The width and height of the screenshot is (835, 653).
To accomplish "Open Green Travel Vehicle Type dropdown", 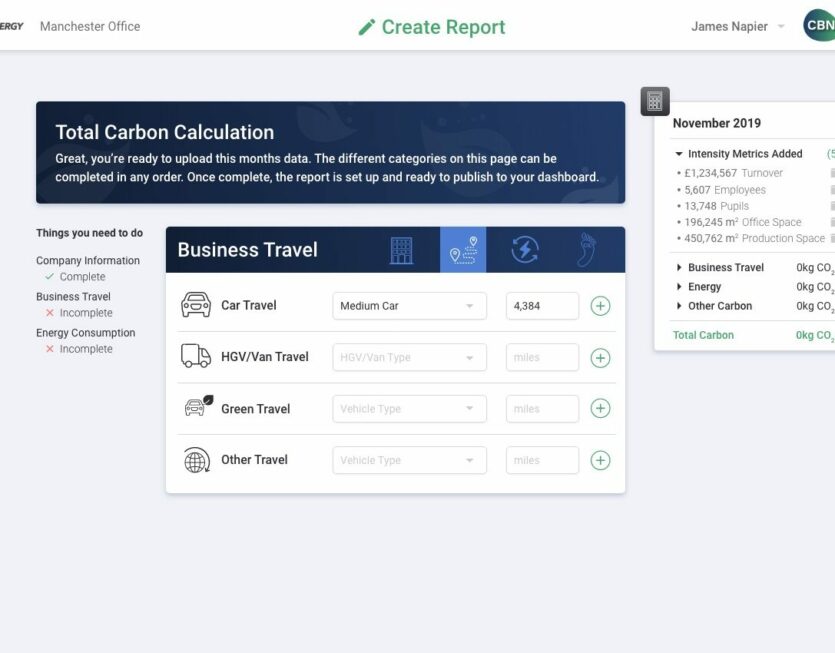I will [409, 408].
